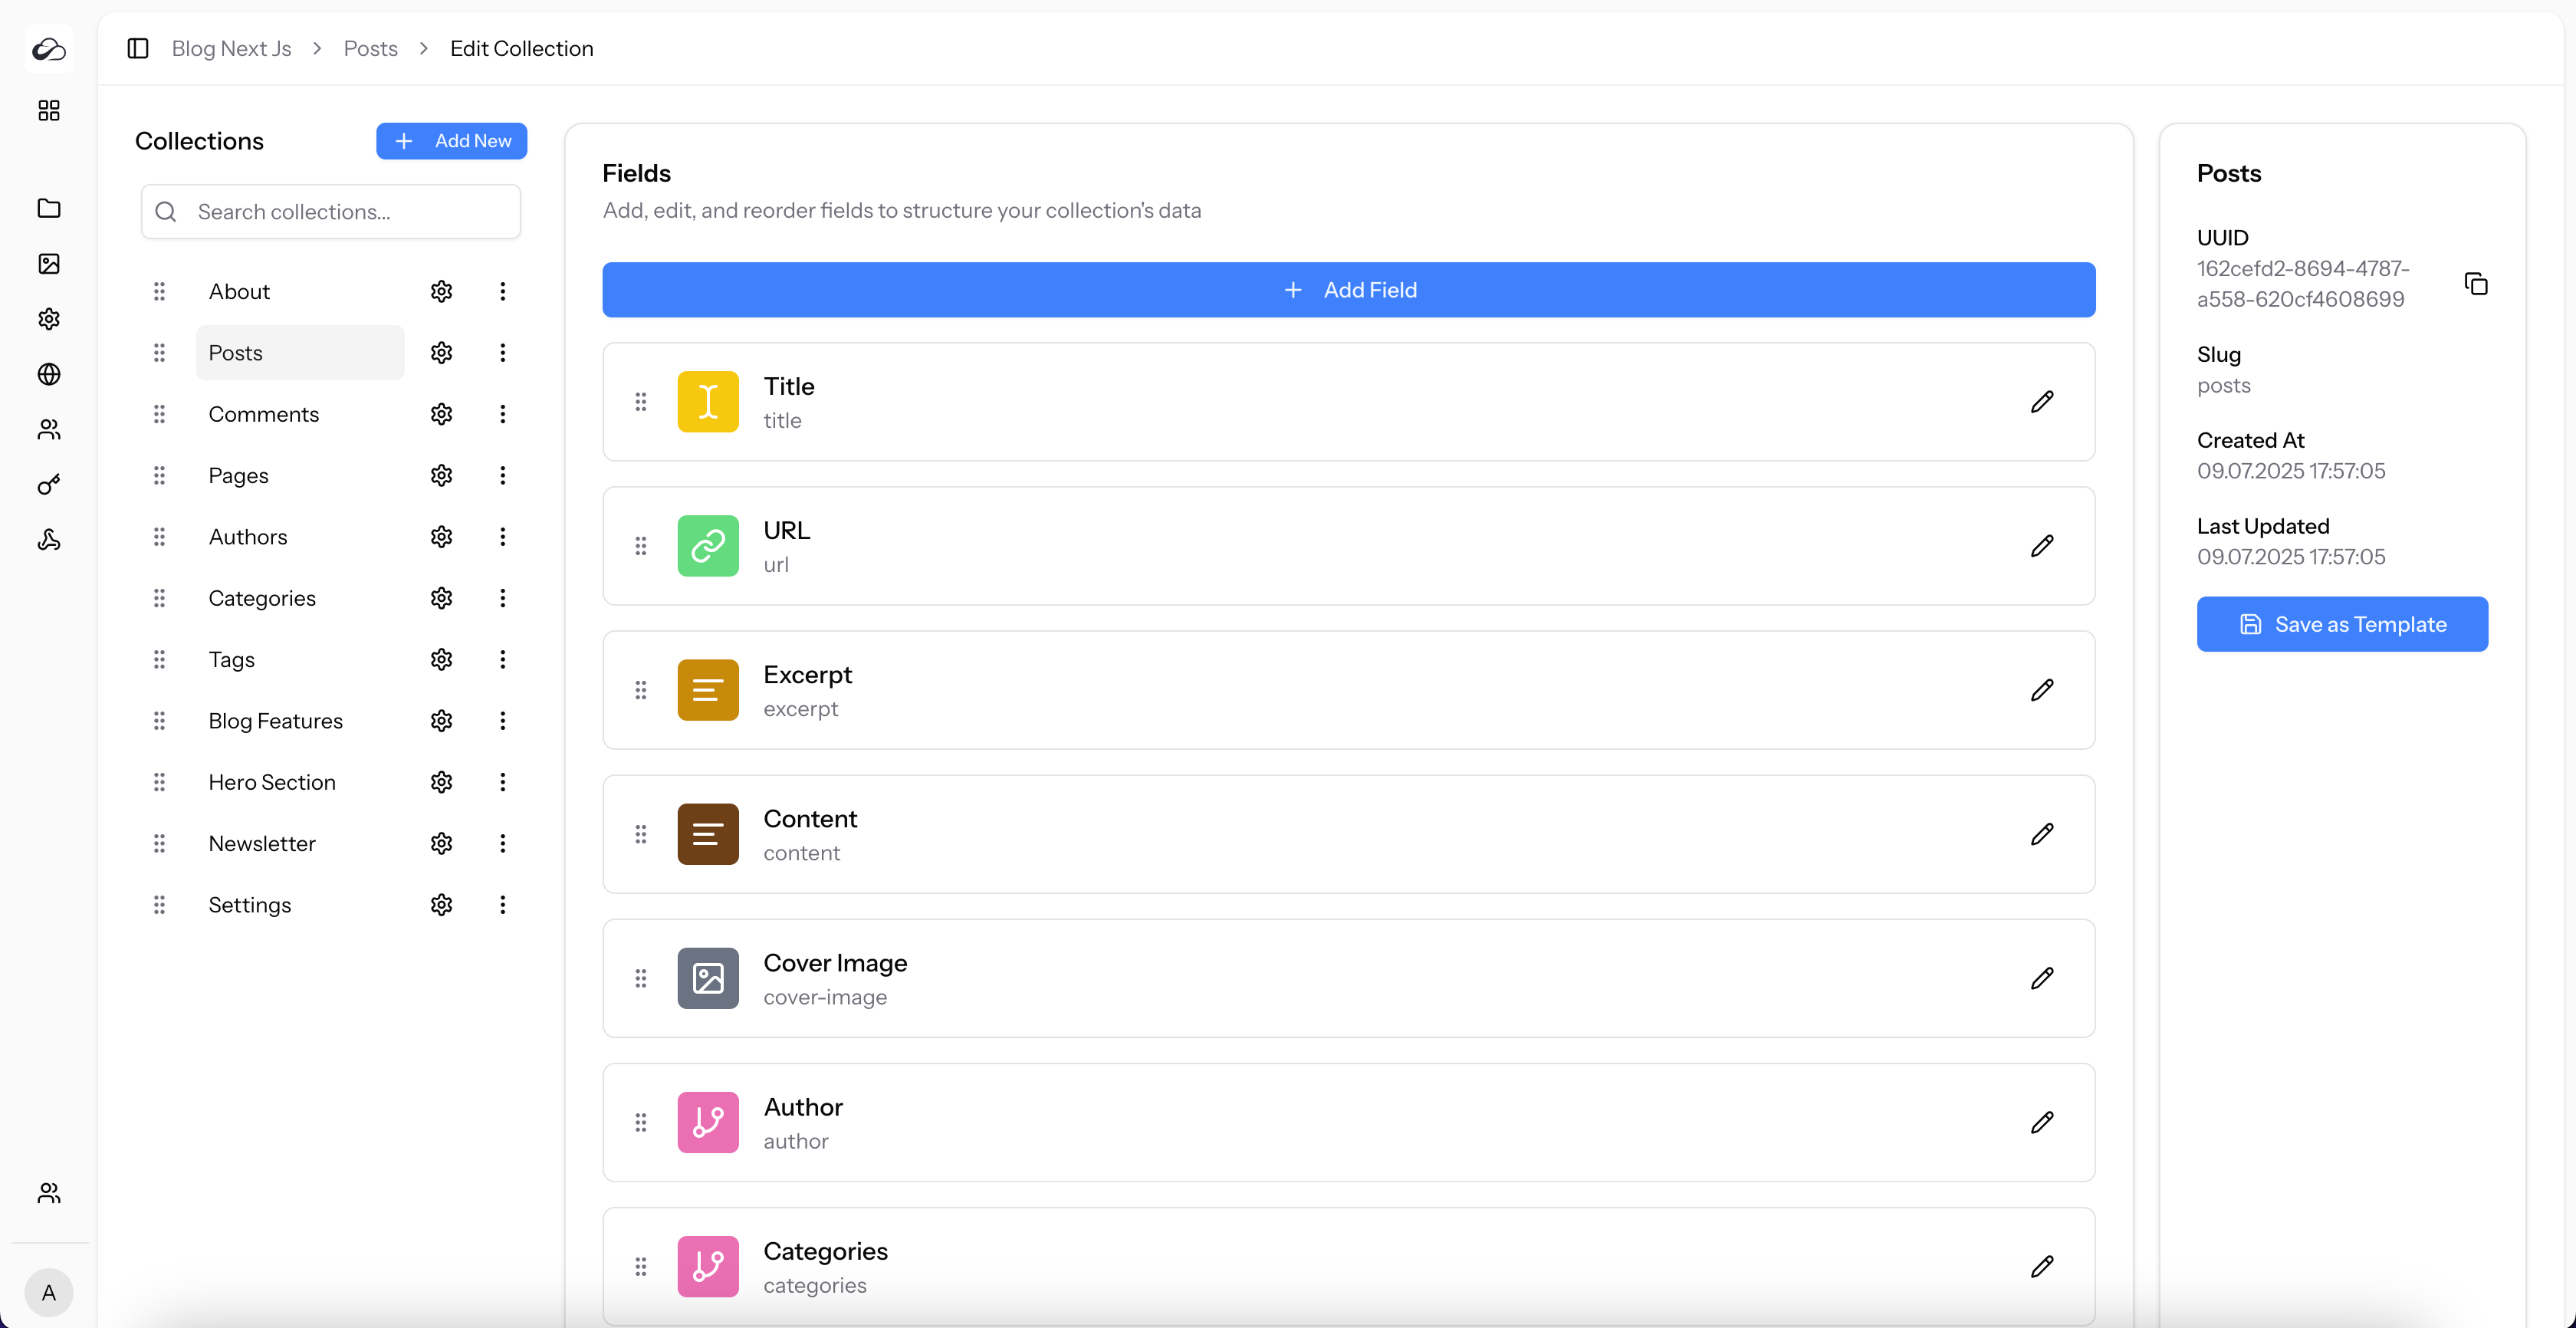Open the globe localization icon in sidebar
The image size is (2576, 1328).
pyautogui.click(x=48, y=374)
